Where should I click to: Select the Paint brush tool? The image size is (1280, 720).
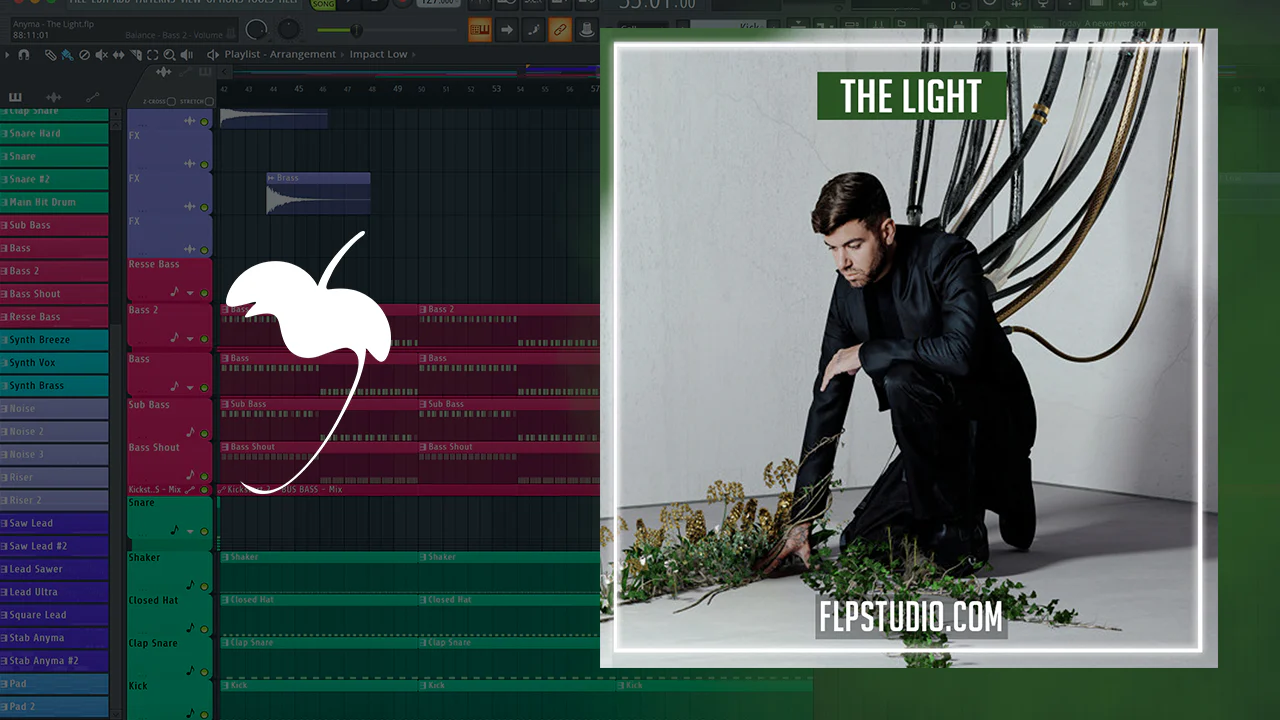67,55
